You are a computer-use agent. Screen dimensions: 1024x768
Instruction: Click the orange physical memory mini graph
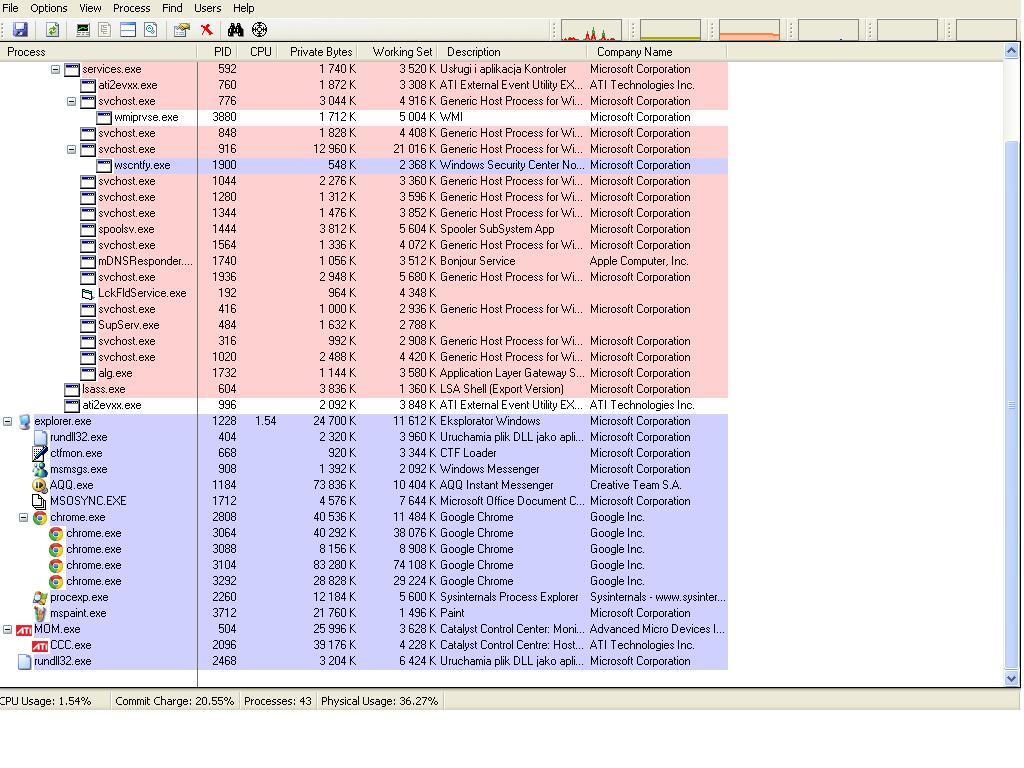click(749, 30)
